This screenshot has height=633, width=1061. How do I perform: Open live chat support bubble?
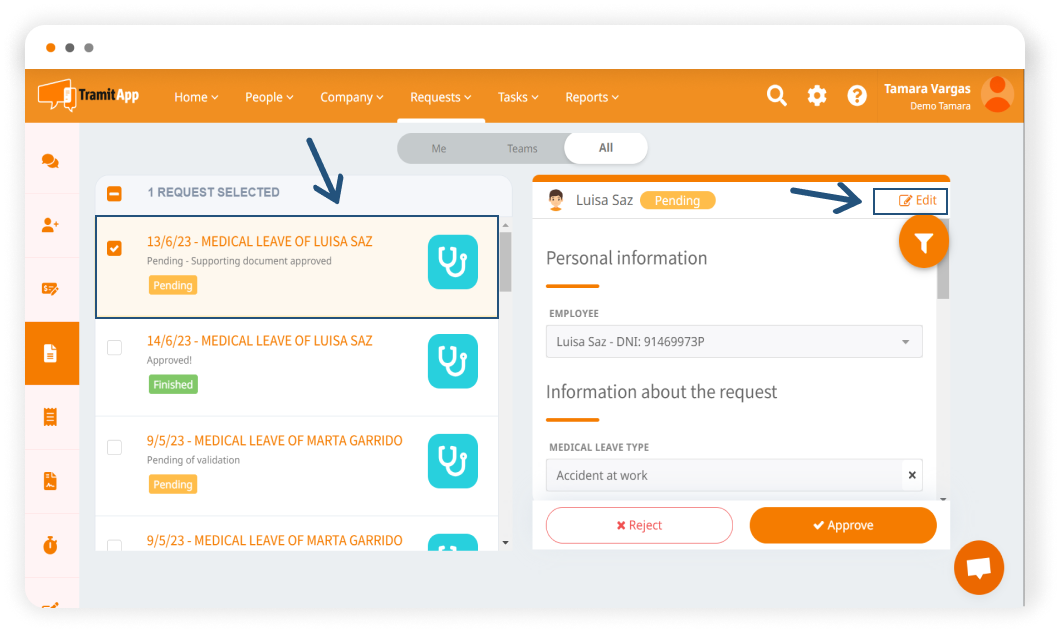coord(979,568)
